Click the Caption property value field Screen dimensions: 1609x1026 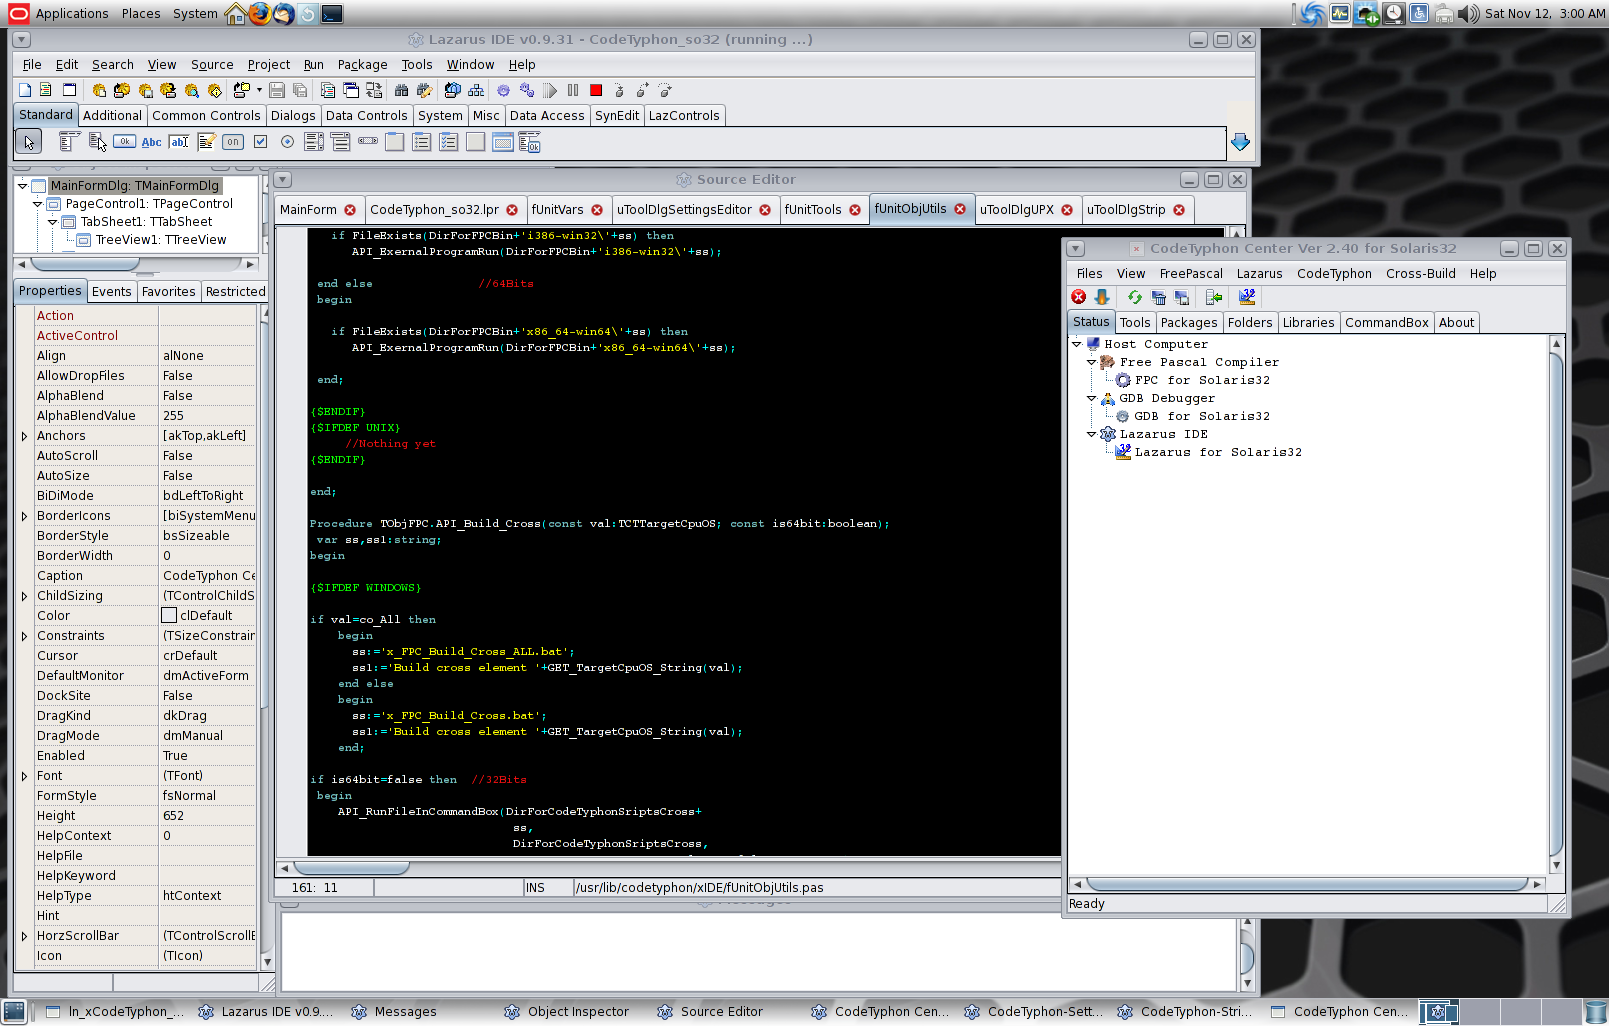tap(208, 576)
